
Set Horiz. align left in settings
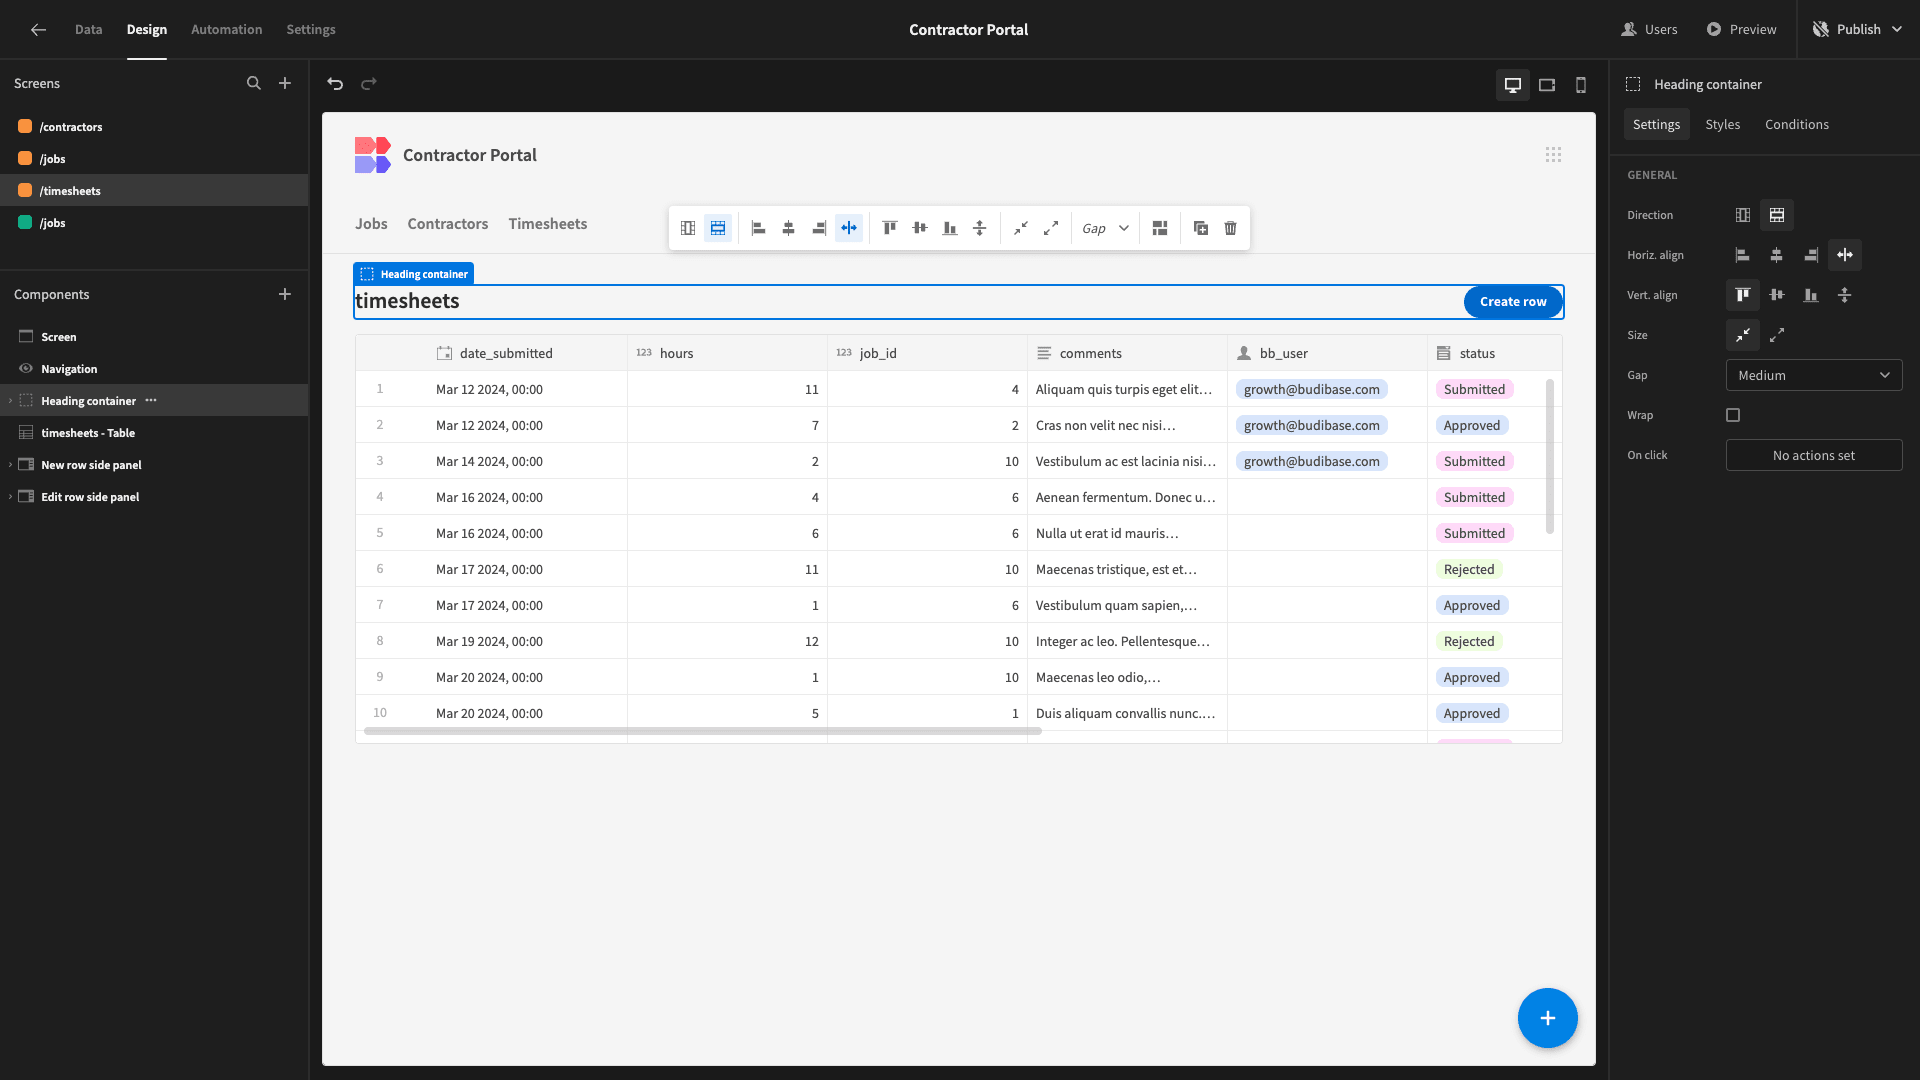1743,255
